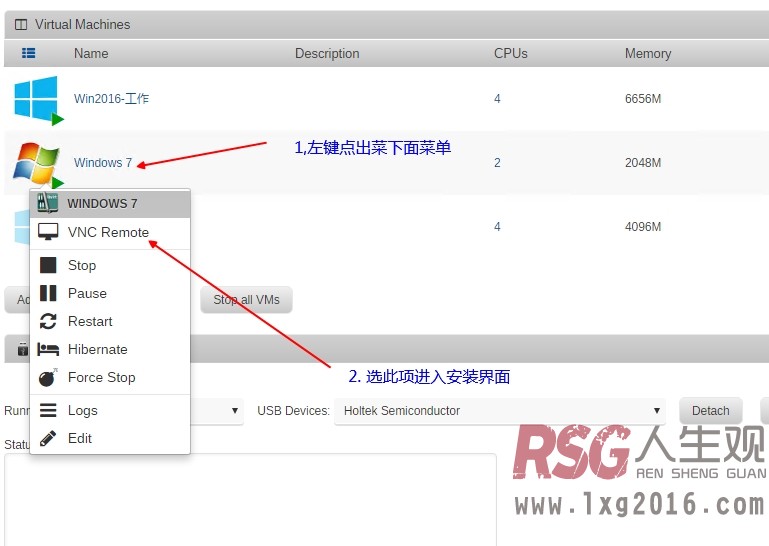Choose VNC Remote from the context menu
Image resolution: width=769 pixels, height=546 pixels.
click(110, 232)
